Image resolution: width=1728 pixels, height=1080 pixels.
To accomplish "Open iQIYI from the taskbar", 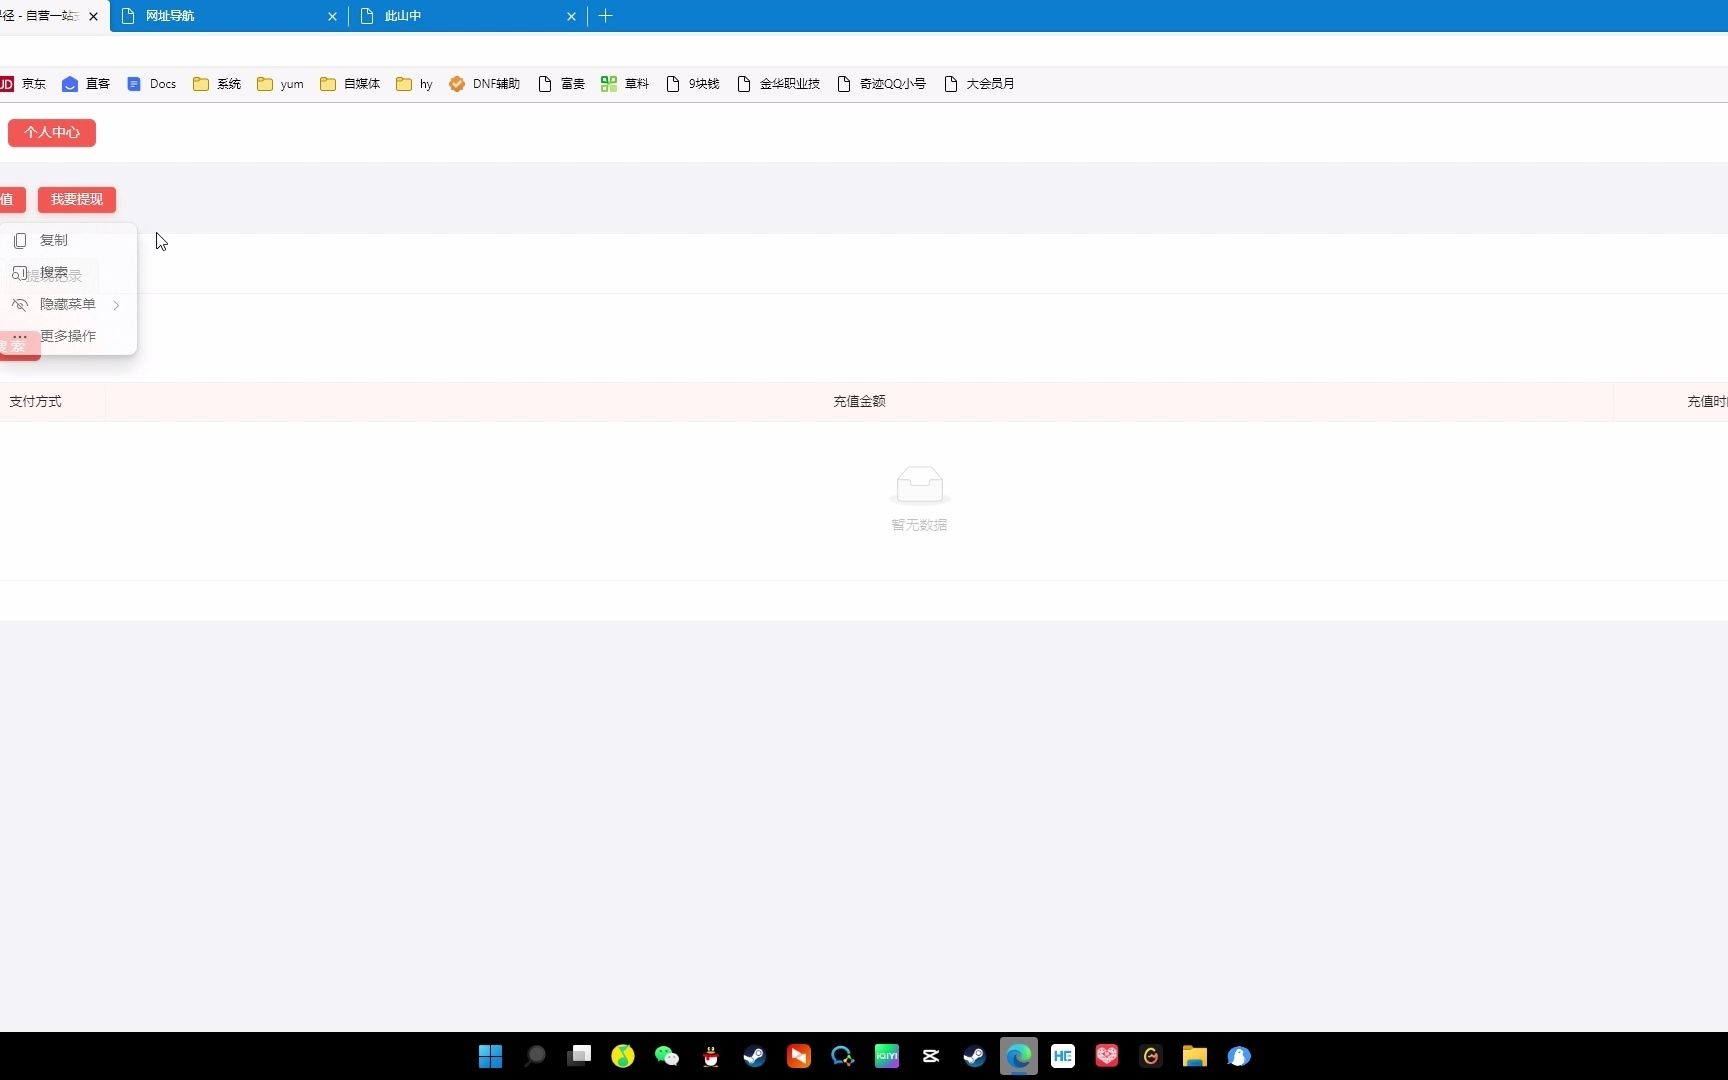I will tap(887, 1056).
